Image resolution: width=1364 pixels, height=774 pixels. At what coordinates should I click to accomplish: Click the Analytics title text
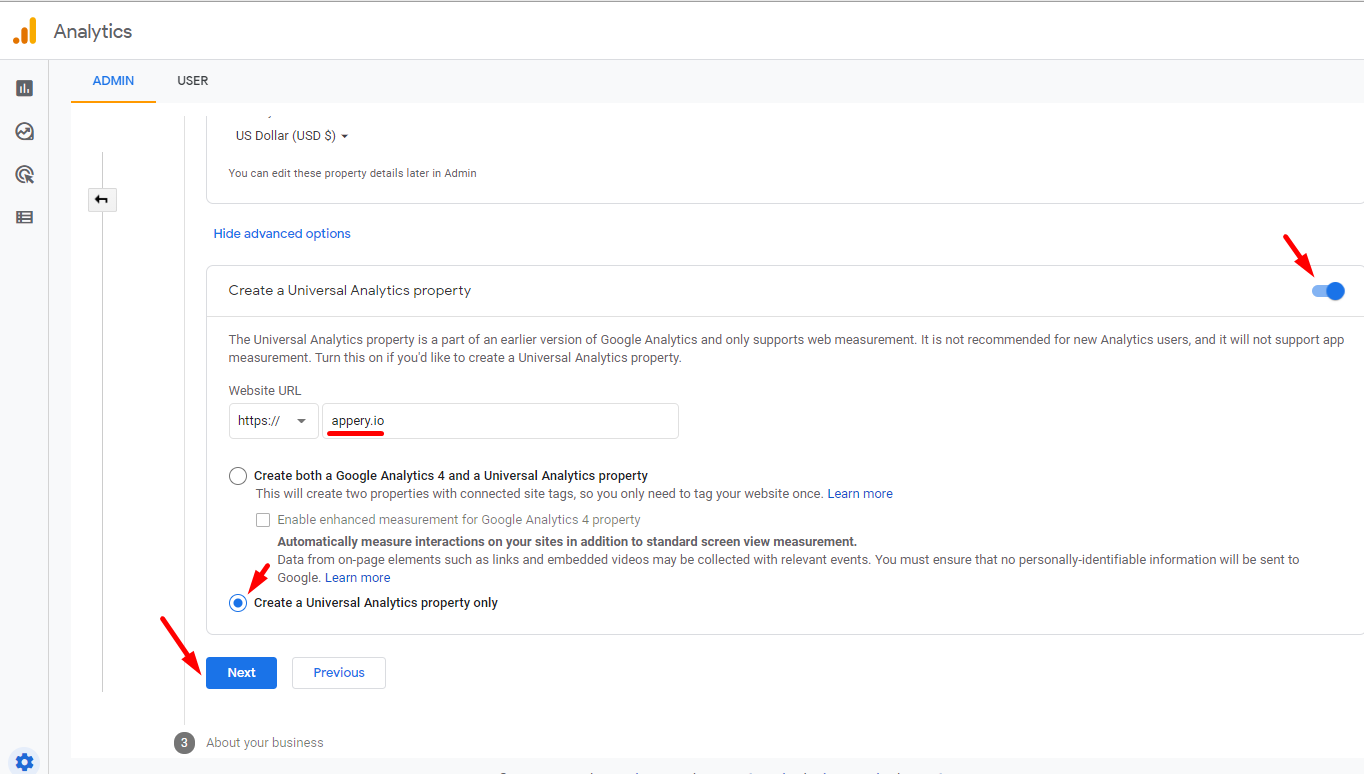[x=93, y=31]
